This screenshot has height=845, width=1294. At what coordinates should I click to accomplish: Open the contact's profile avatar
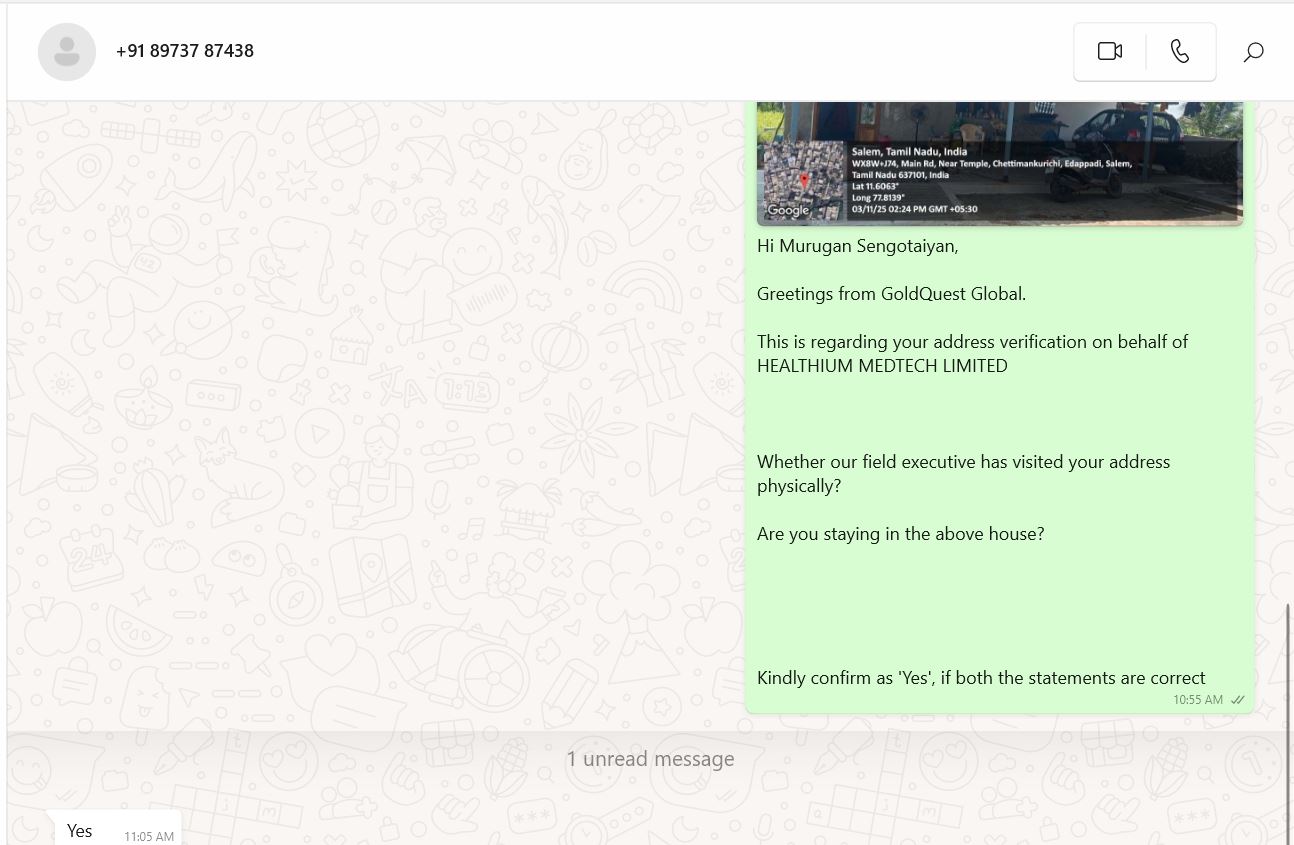(x=67, y=51)
